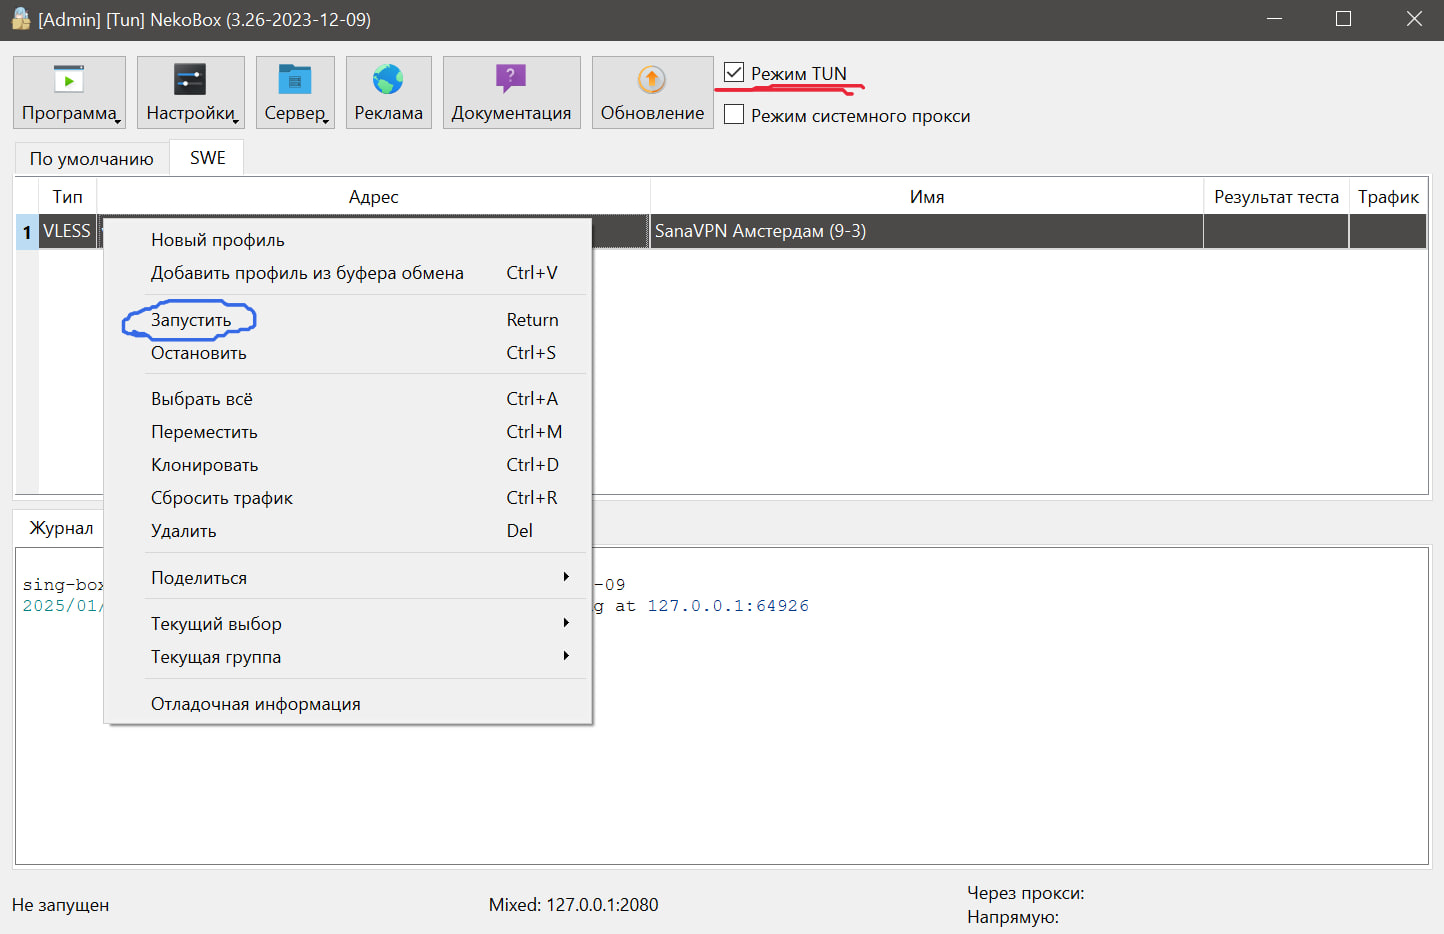
Task: Click the Результат теста column header
Action: pyautogui.click(x=1276, y=197)
